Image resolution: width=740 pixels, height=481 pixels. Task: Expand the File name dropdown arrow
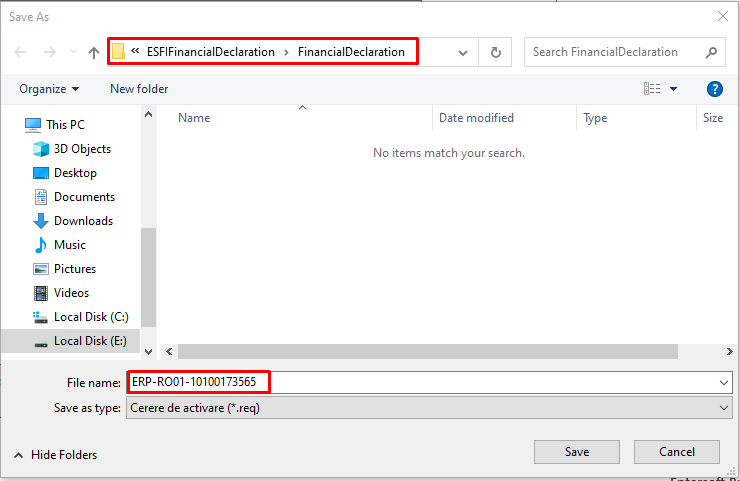coord(723,382)
